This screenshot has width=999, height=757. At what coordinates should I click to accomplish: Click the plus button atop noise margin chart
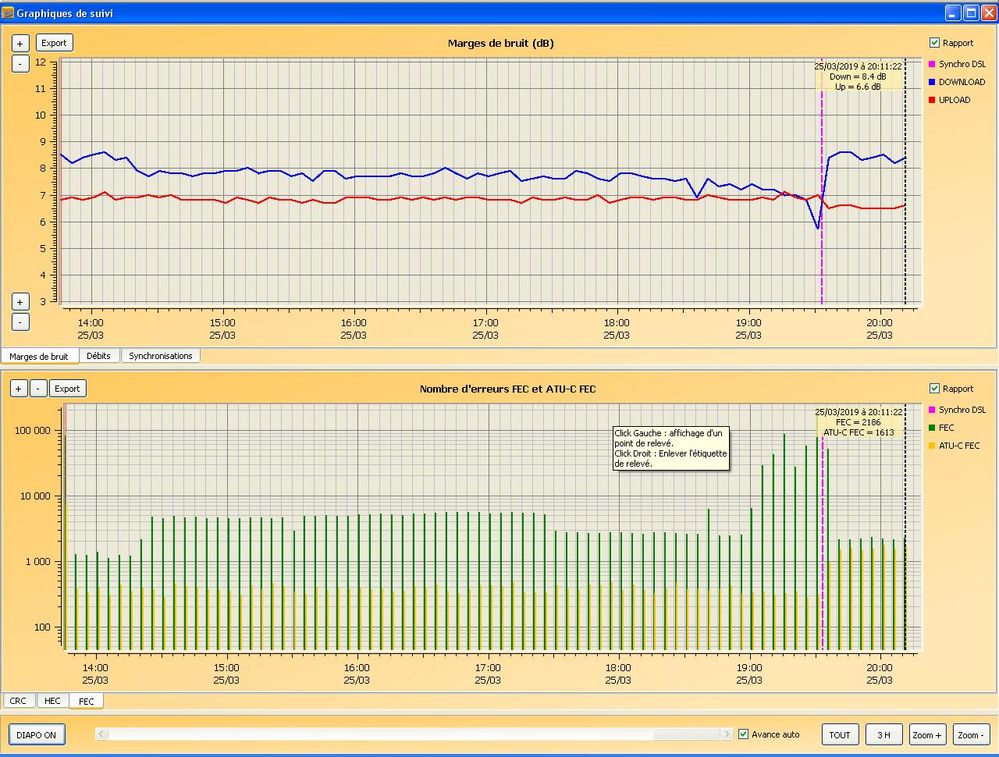click(x=20, y=43)
